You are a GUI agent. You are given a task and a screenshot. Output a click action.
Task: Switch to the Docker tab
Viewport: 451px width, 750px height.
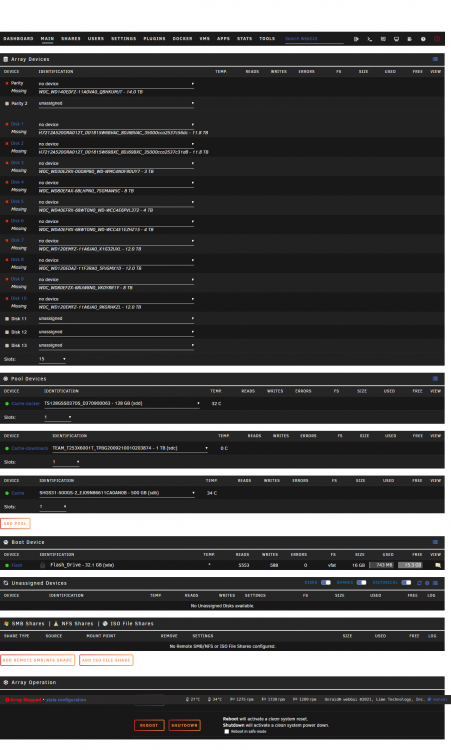(182, 39)
